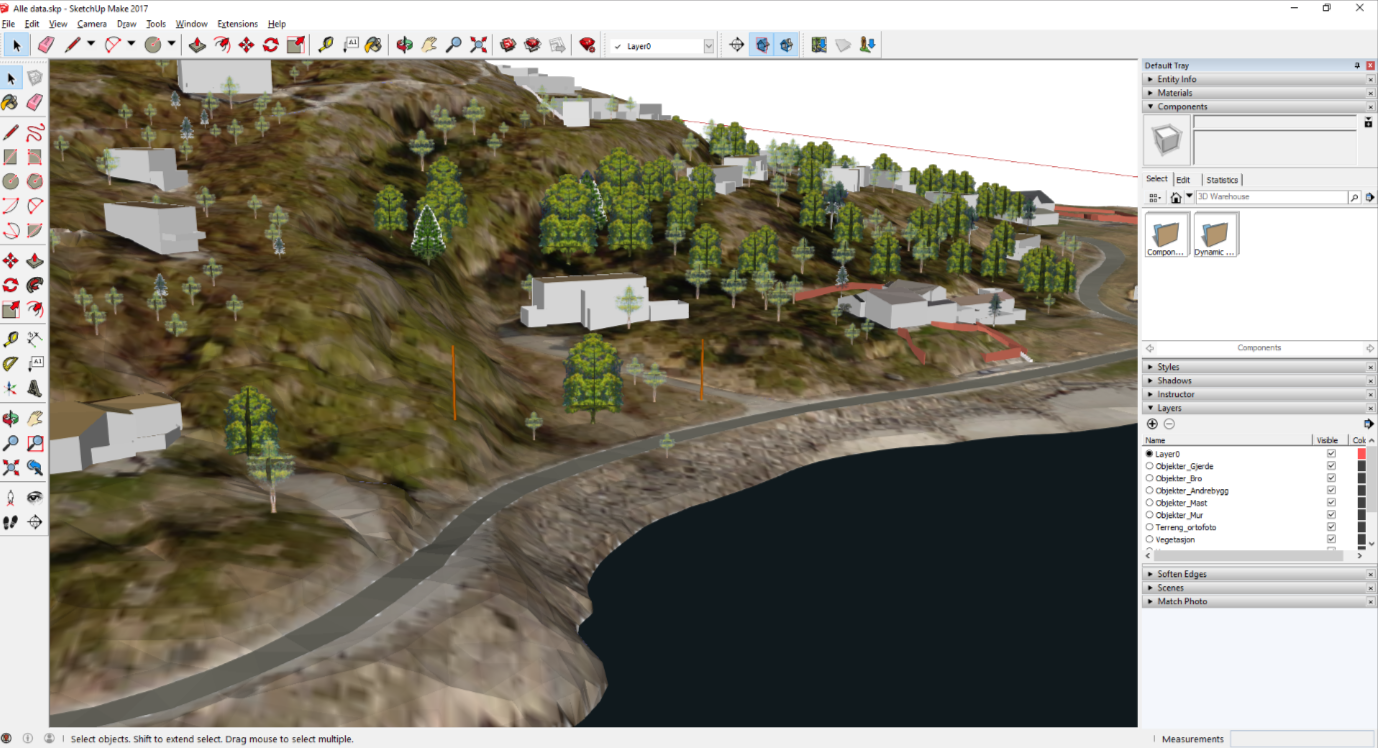
Task: Activate the Orbit tool in top toolbar
Action: click(404, 45)
